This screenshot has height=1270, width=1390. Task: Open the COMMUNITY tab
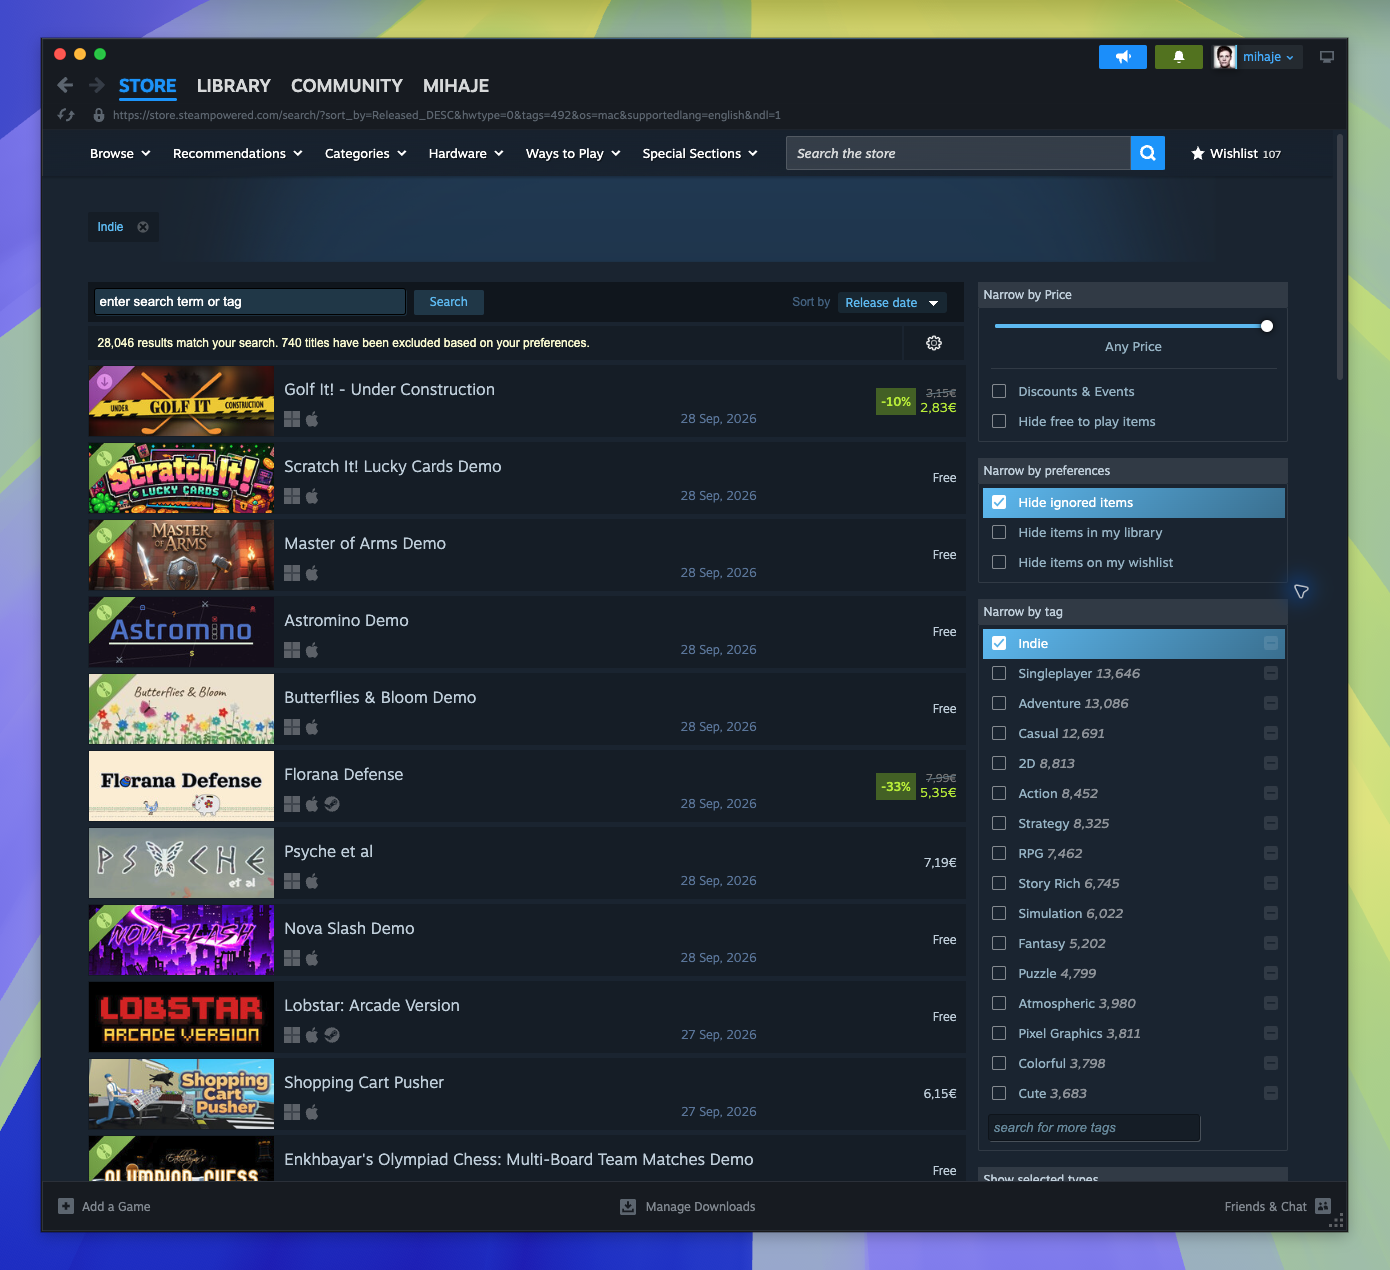click(x=346, y=86)
